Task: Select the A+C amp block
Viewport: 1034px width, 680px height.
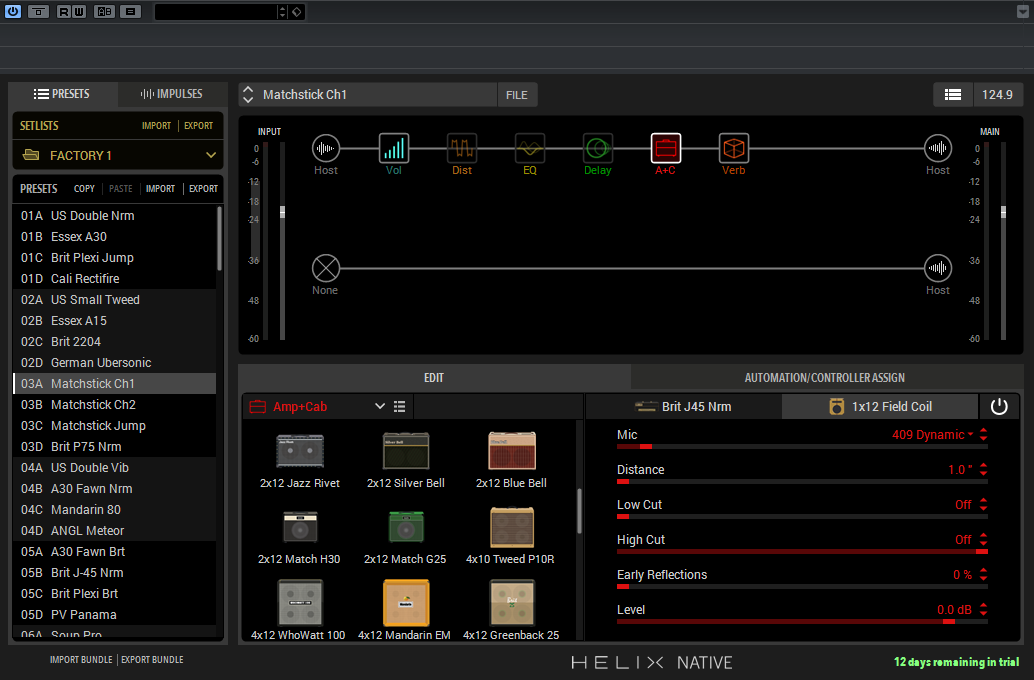Action: tap(665, 148)
